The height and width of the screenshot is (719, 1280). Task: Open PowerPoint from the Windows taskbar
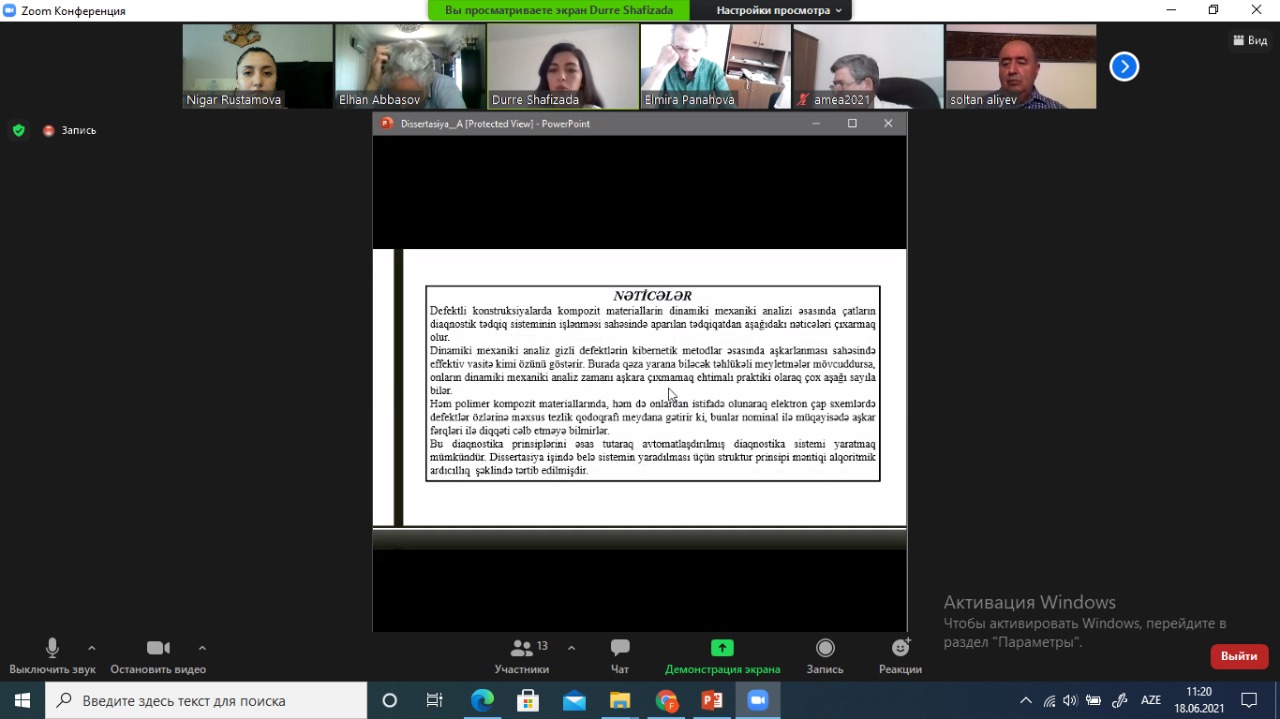click(x=712, y=700)
